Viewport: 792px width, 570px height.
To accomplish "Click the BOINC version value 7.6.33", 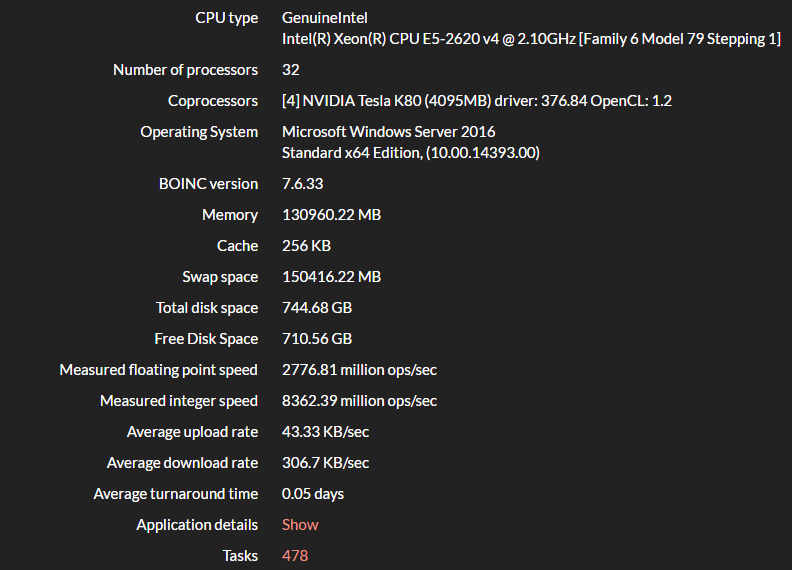I will [303, 184].
